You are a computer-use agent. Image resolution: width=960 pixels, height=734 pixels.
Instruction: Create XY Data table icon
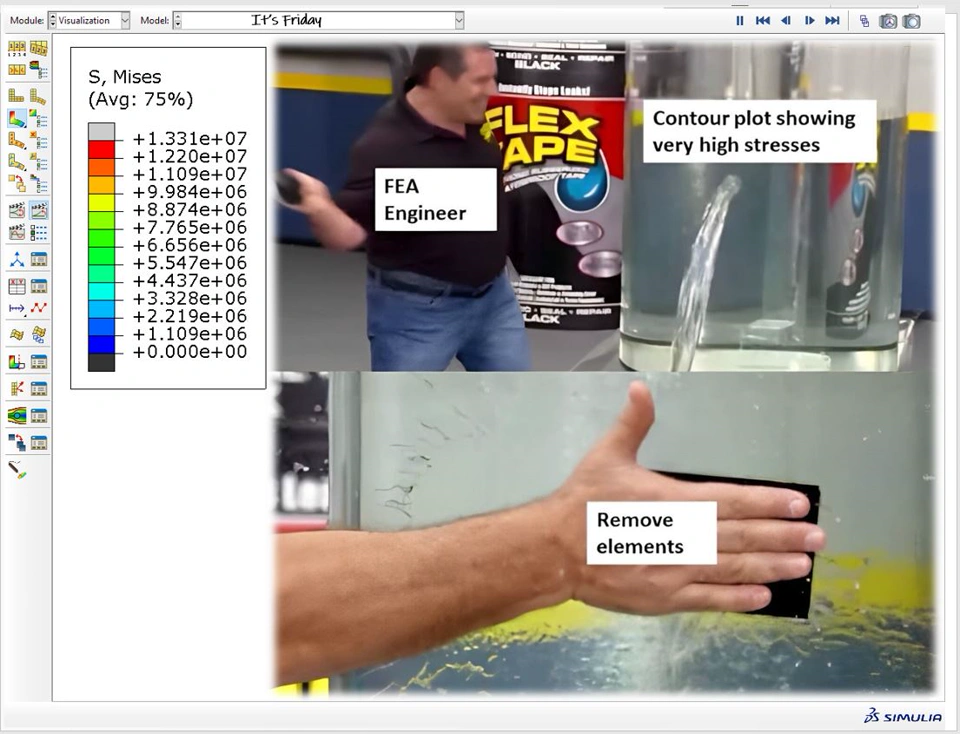click(17, 286)
